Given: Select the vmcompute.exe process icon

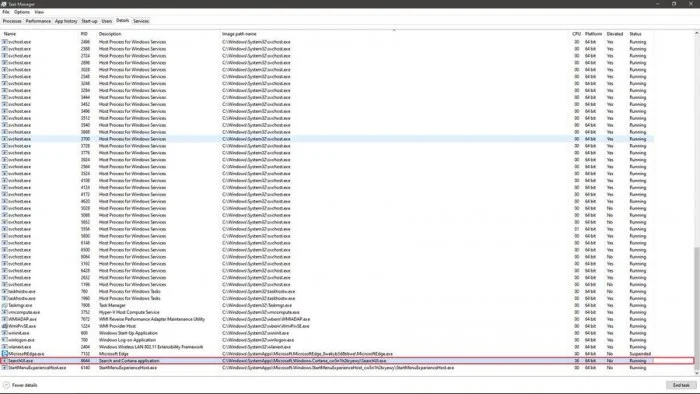Looking at the screenshot, I should (x=5, y=312).
